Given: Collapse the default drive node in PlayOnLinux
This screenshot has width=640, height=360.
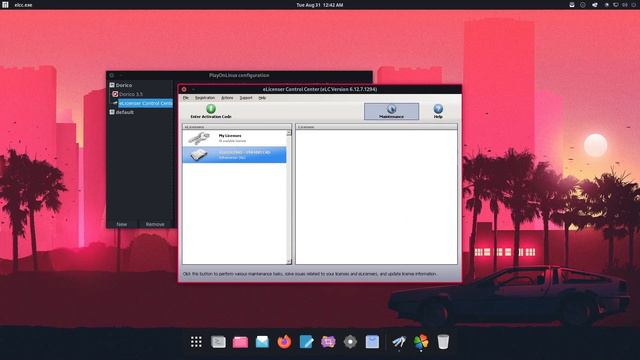Looking at the screenshot, I should [x=112, y=112].
